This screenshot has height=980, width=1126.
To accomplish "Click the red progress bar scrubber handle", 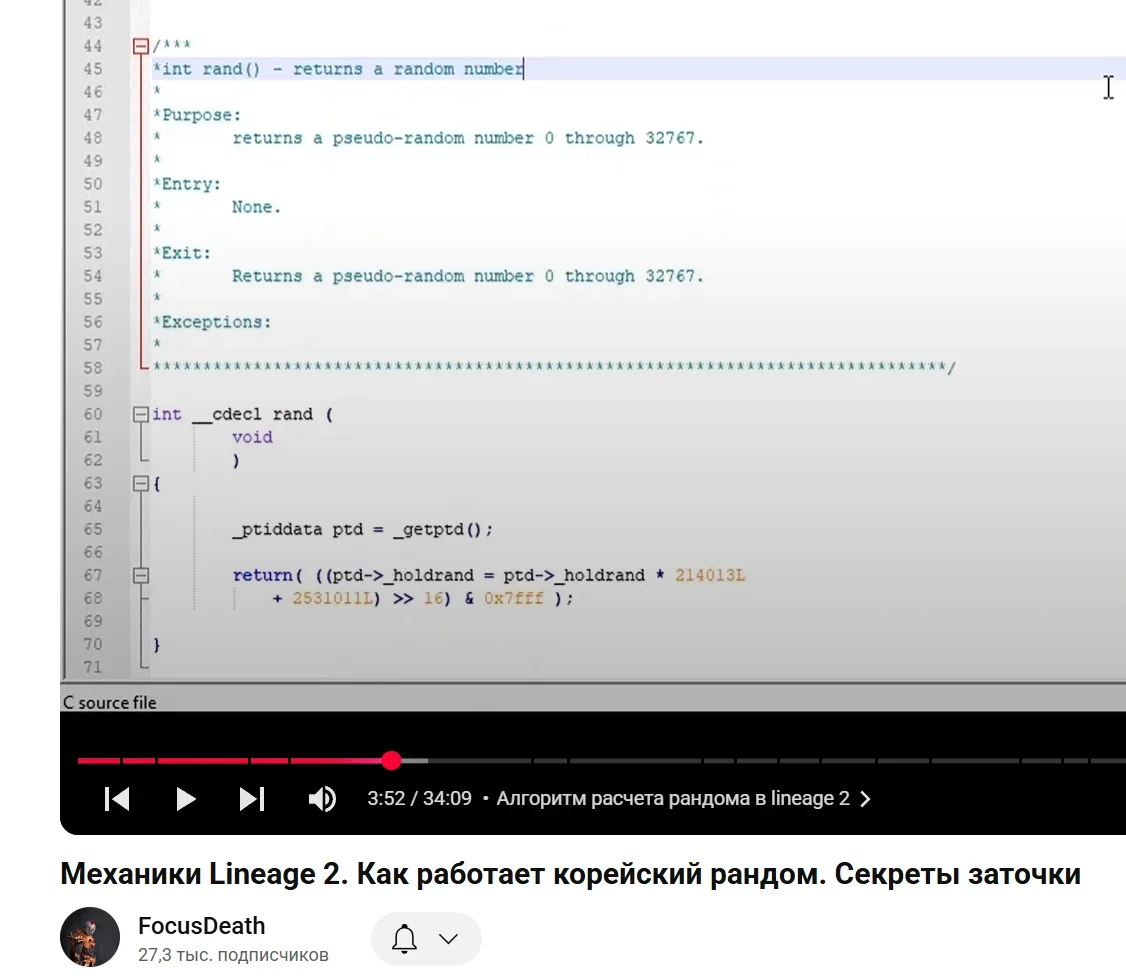I will 391,760.
